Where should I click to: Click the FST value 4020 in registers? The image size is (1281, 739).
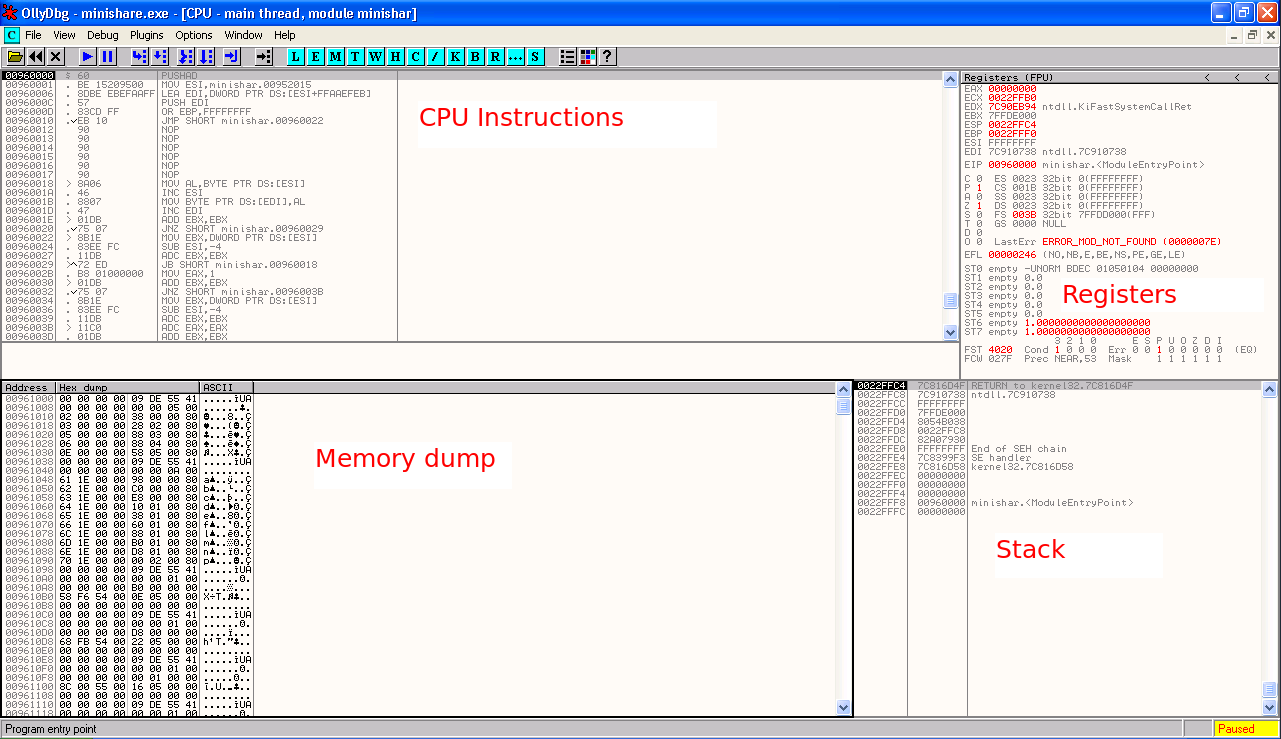(x=1000, y=350)
